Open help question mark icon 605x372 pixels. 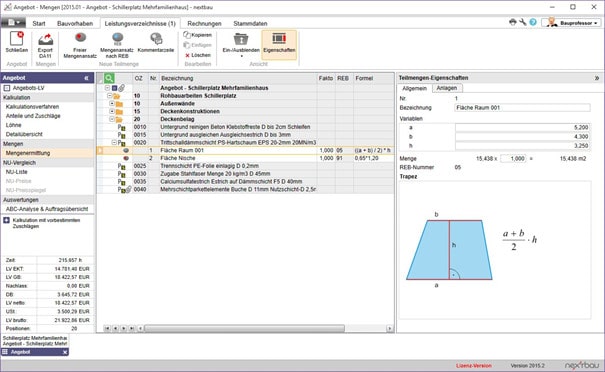[533, 22]
